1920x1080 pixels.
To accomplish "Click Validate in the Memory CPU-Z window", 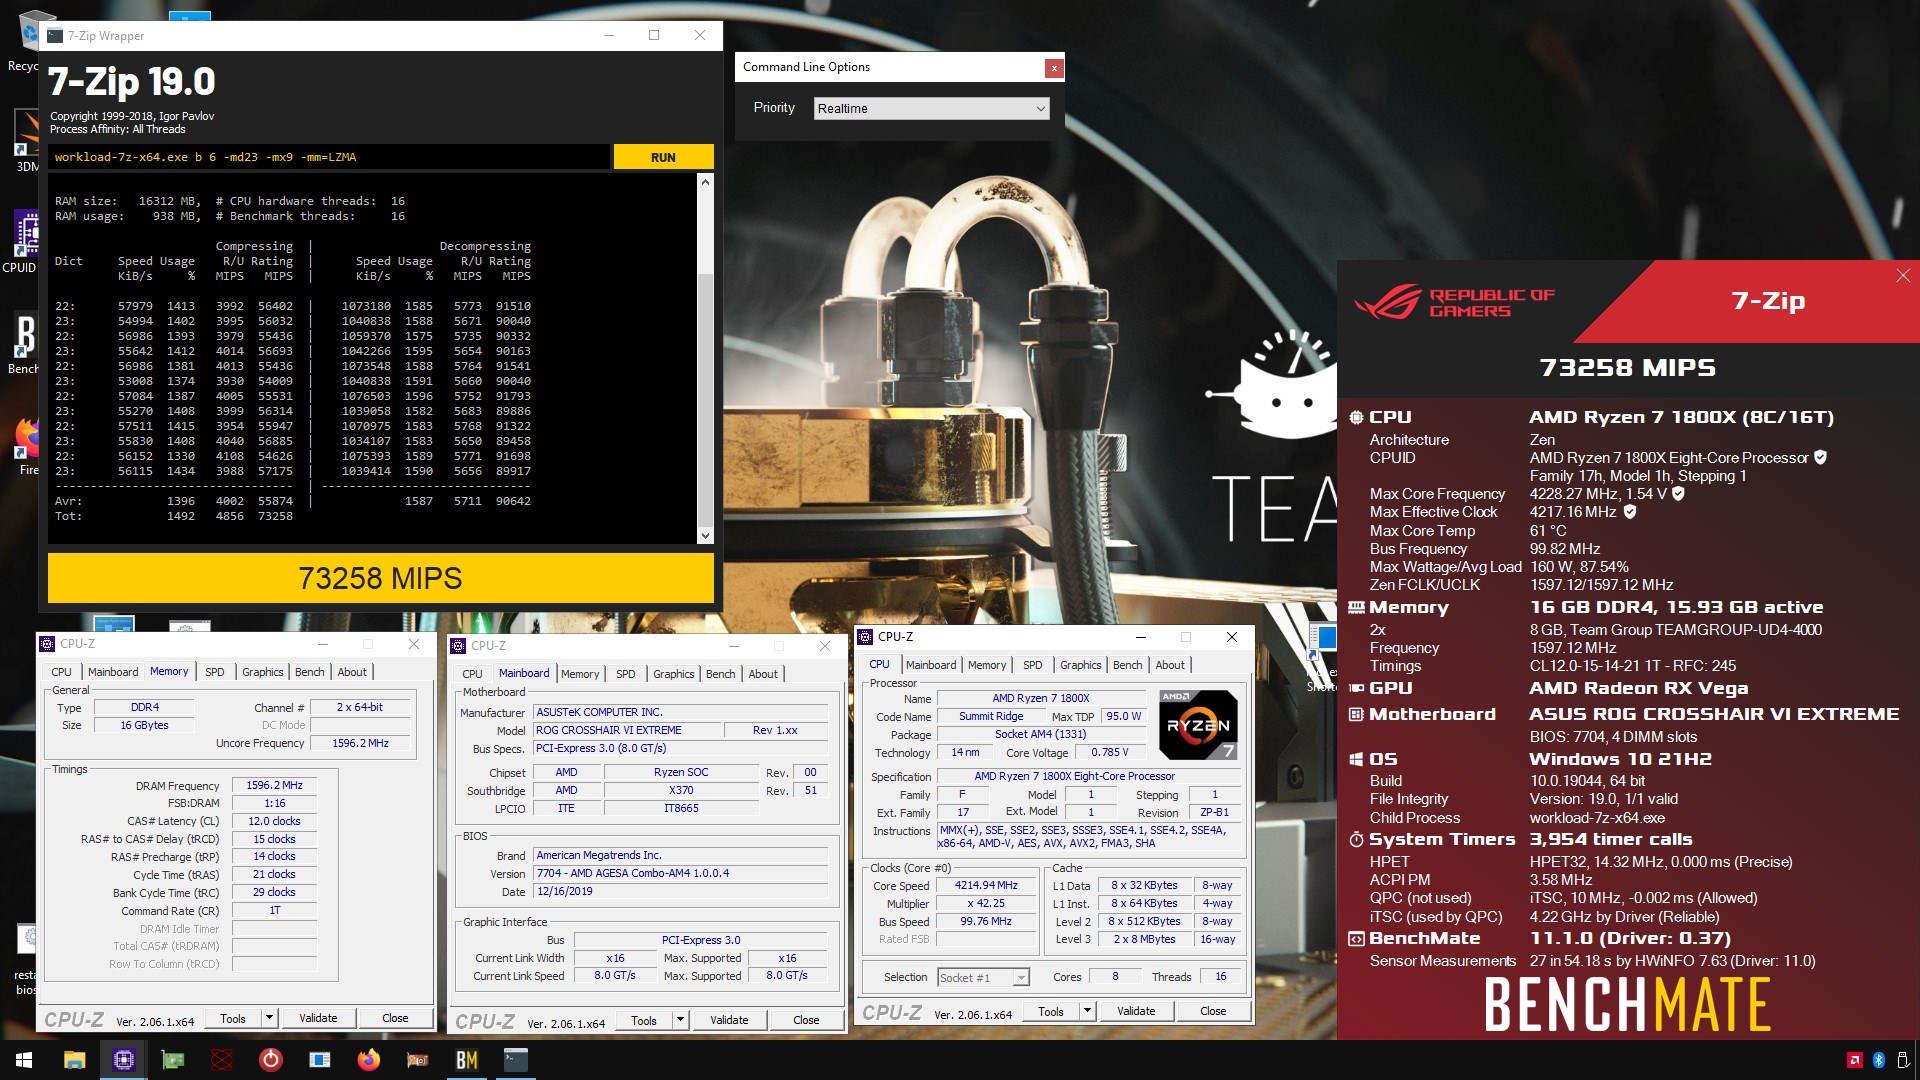I will tap(318, 1018).
